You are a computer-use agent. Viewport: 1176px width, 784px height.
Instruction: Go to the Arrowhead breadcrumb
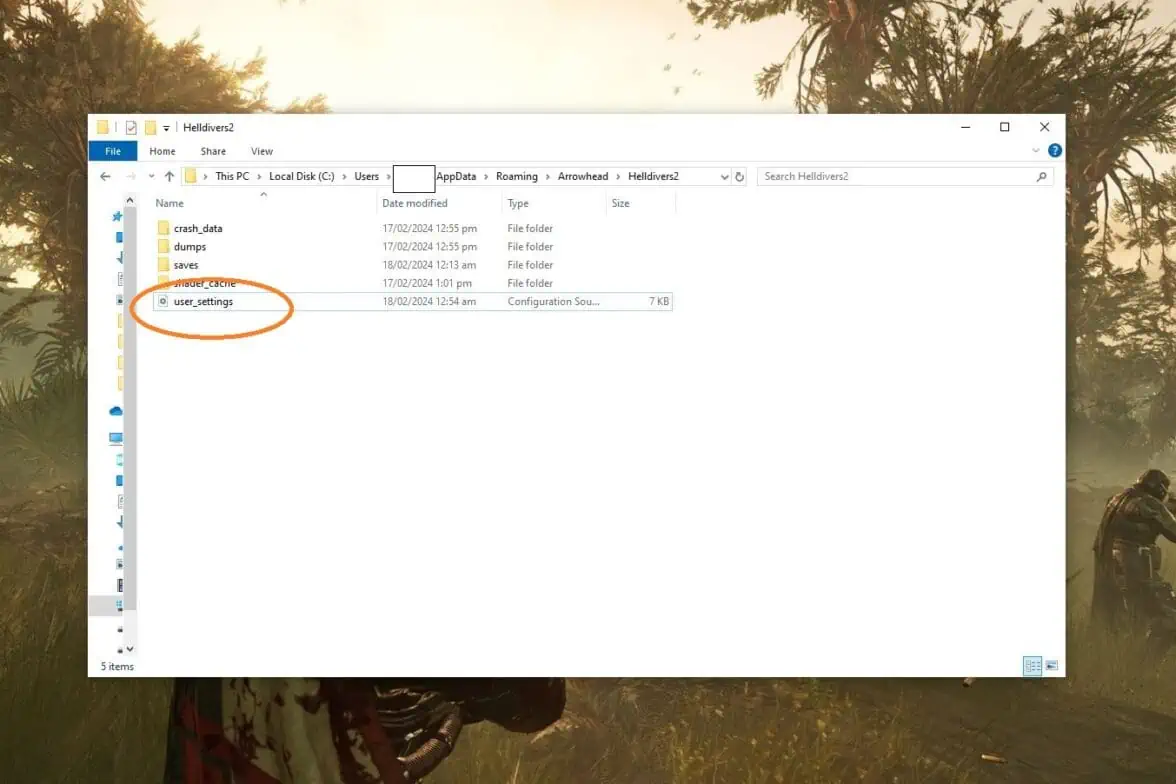tap(583, 176)
